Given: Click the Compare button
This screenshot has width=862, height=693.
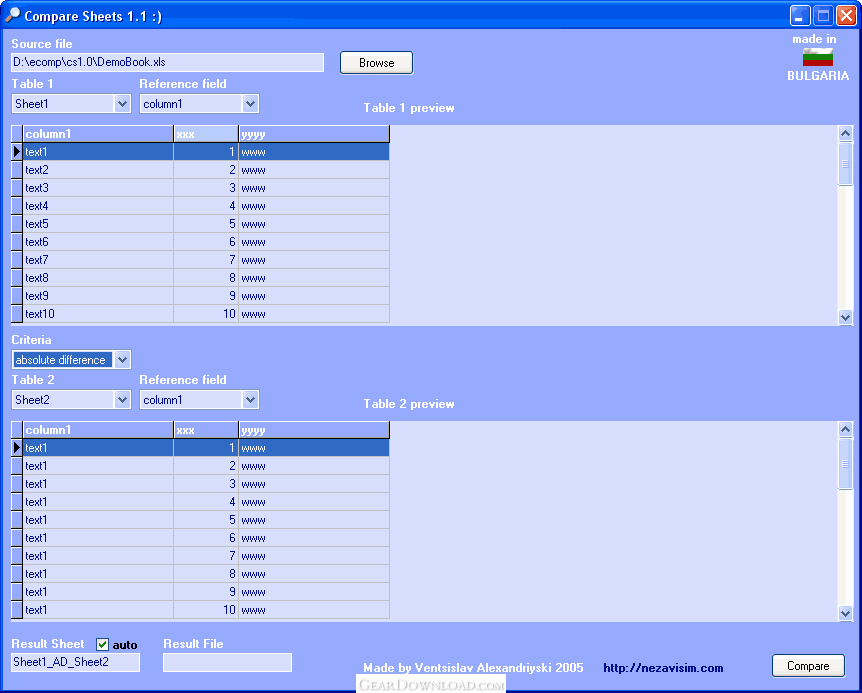Looking at the screenshot, I should (808, 666).
